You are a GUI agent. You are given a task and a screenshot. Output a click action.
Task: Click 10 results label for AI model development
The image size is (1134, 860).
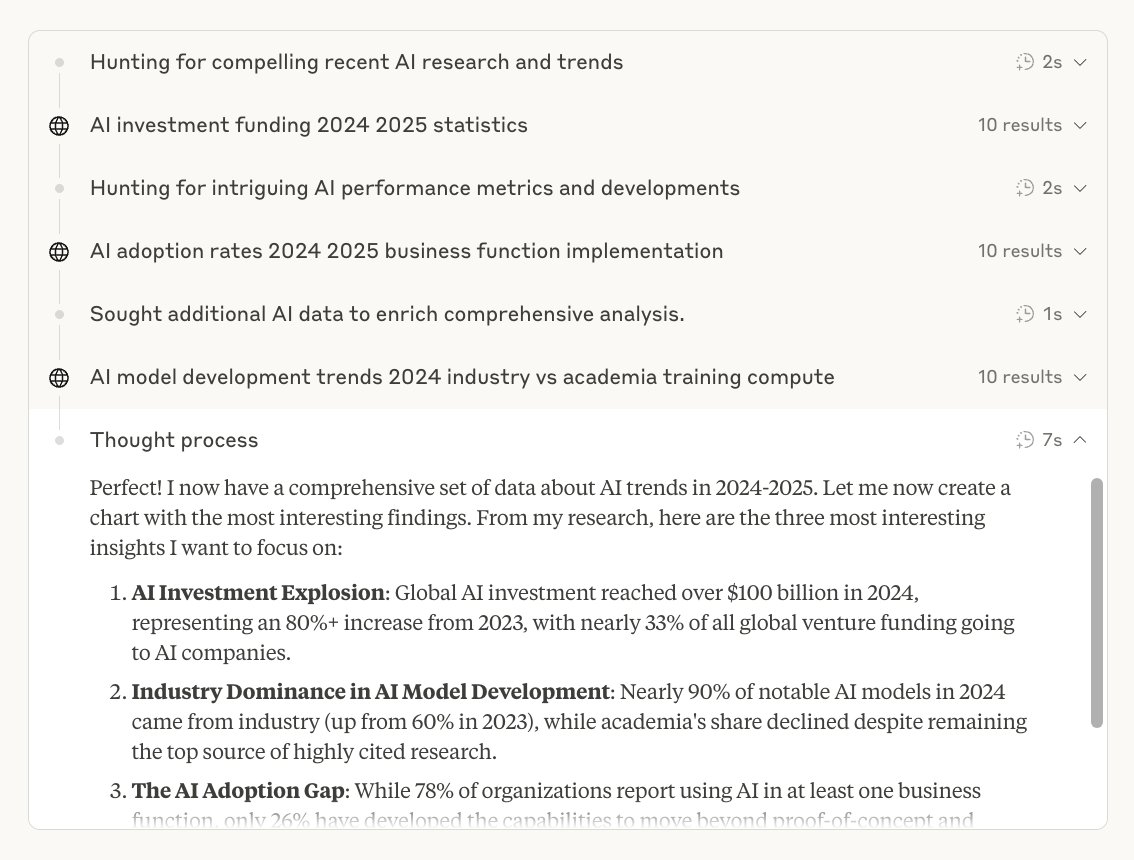pyautogui.click(x=1020, y=377)
